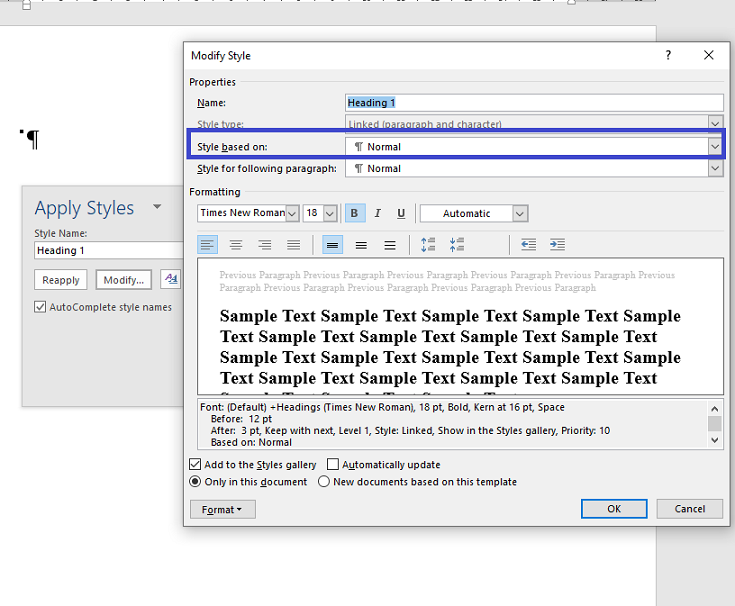Open Style based on dropdown
Screen dimensions: 735x606
(715, 147)
